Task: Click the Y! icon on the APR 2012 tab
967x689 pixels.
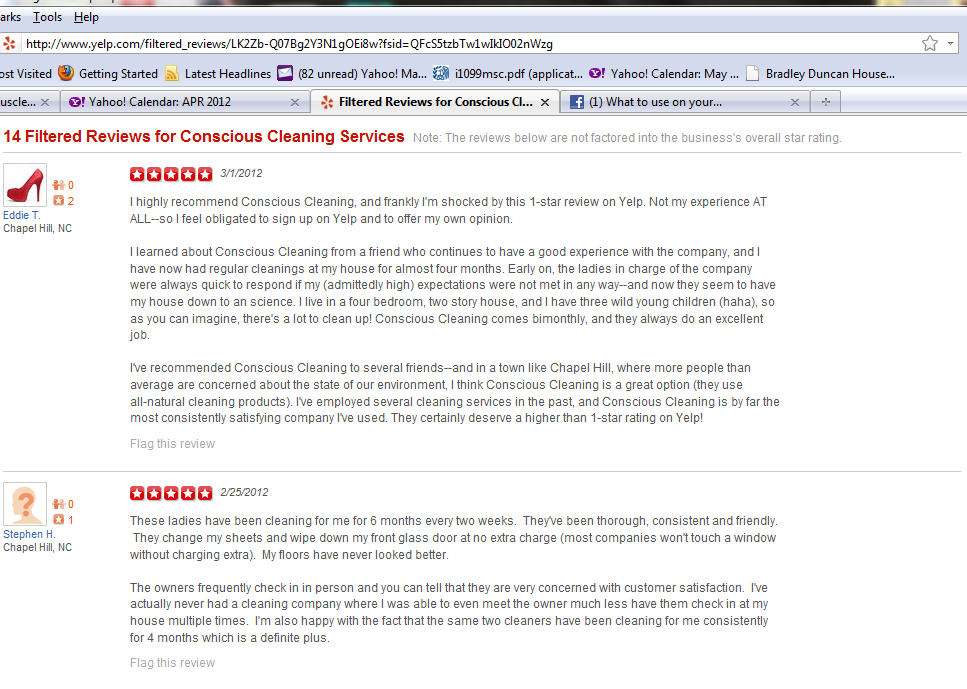Action: click(x=77, y=101)
